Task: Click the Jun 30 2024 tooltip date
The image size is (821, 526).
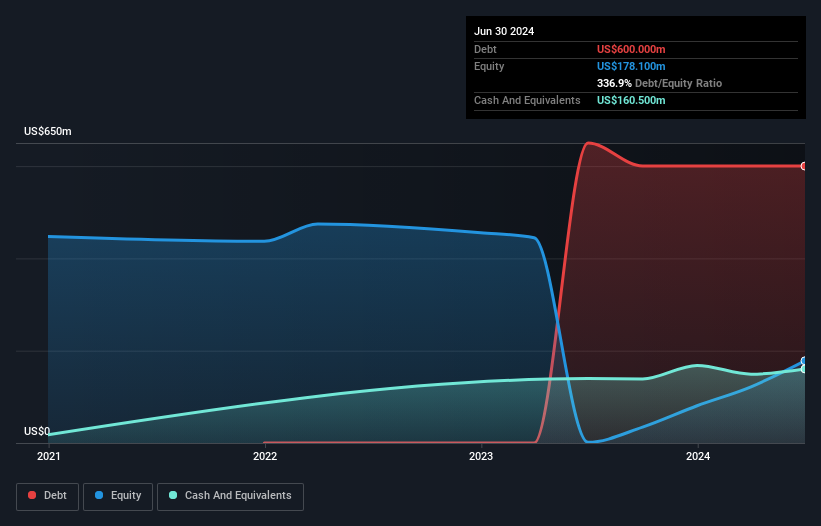Action: pos(504,31)
